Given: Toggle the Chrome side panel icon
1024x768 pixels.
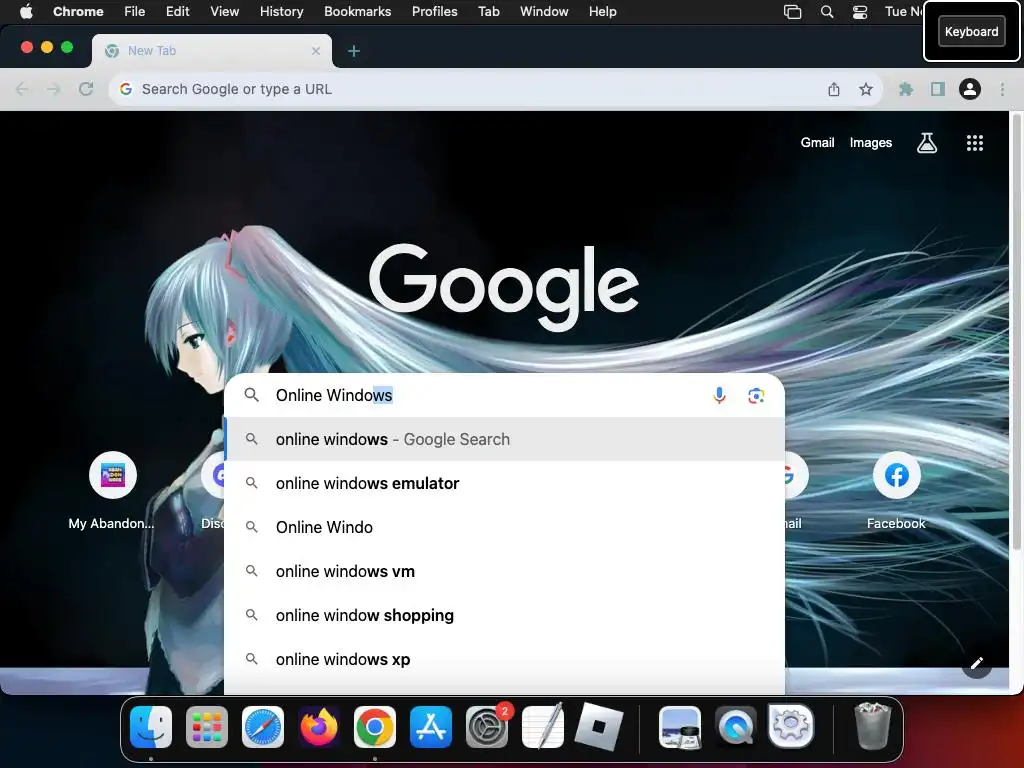Looking at the screenshot, I should click(938, 89).
